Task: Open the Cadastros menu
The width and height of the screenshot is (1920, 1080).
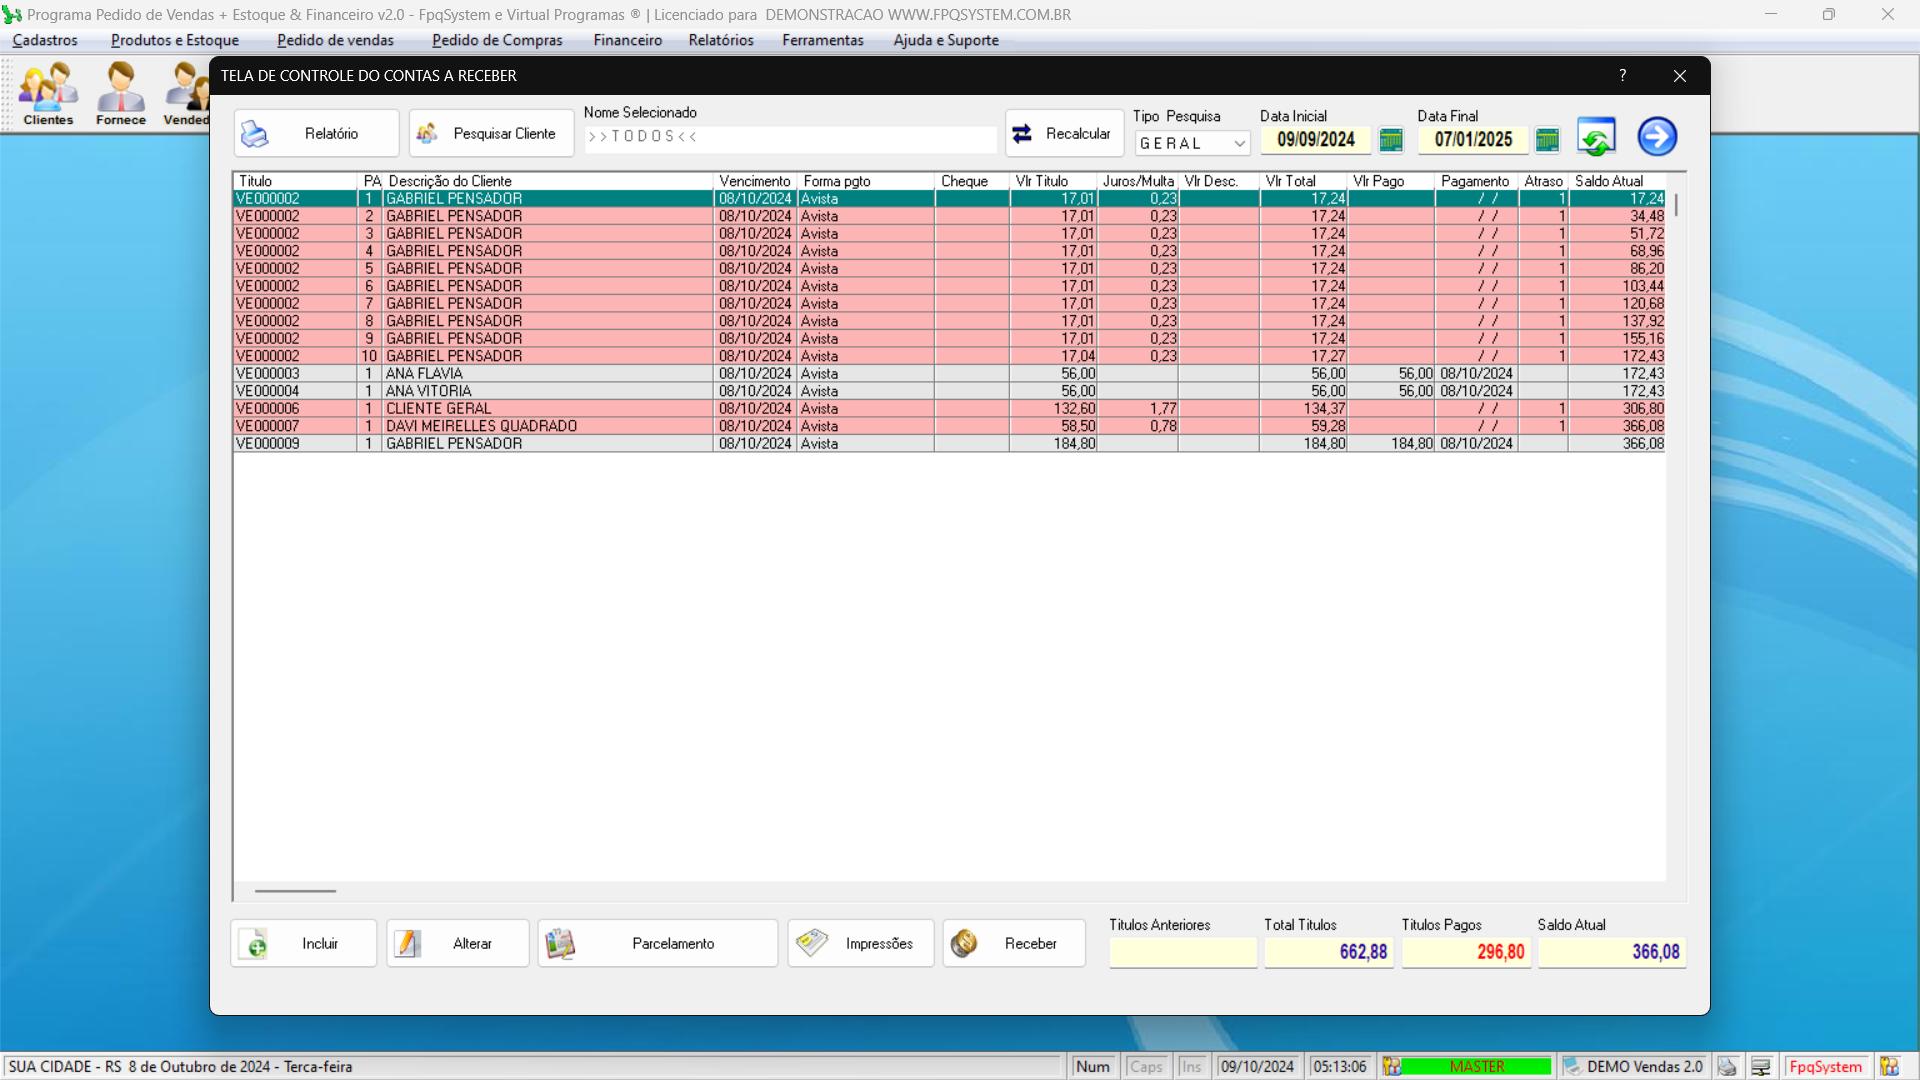Action: (x=45, y=40)
